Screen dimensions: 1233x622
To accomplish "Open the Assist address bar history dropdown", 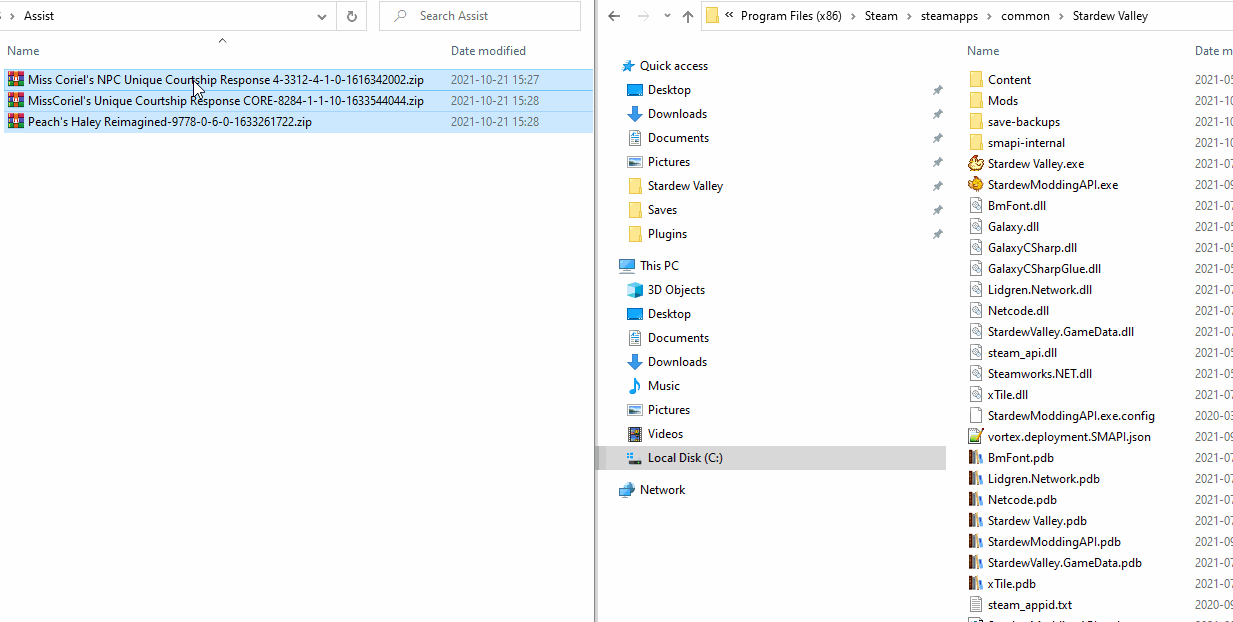I will click(x=321, y=16).
